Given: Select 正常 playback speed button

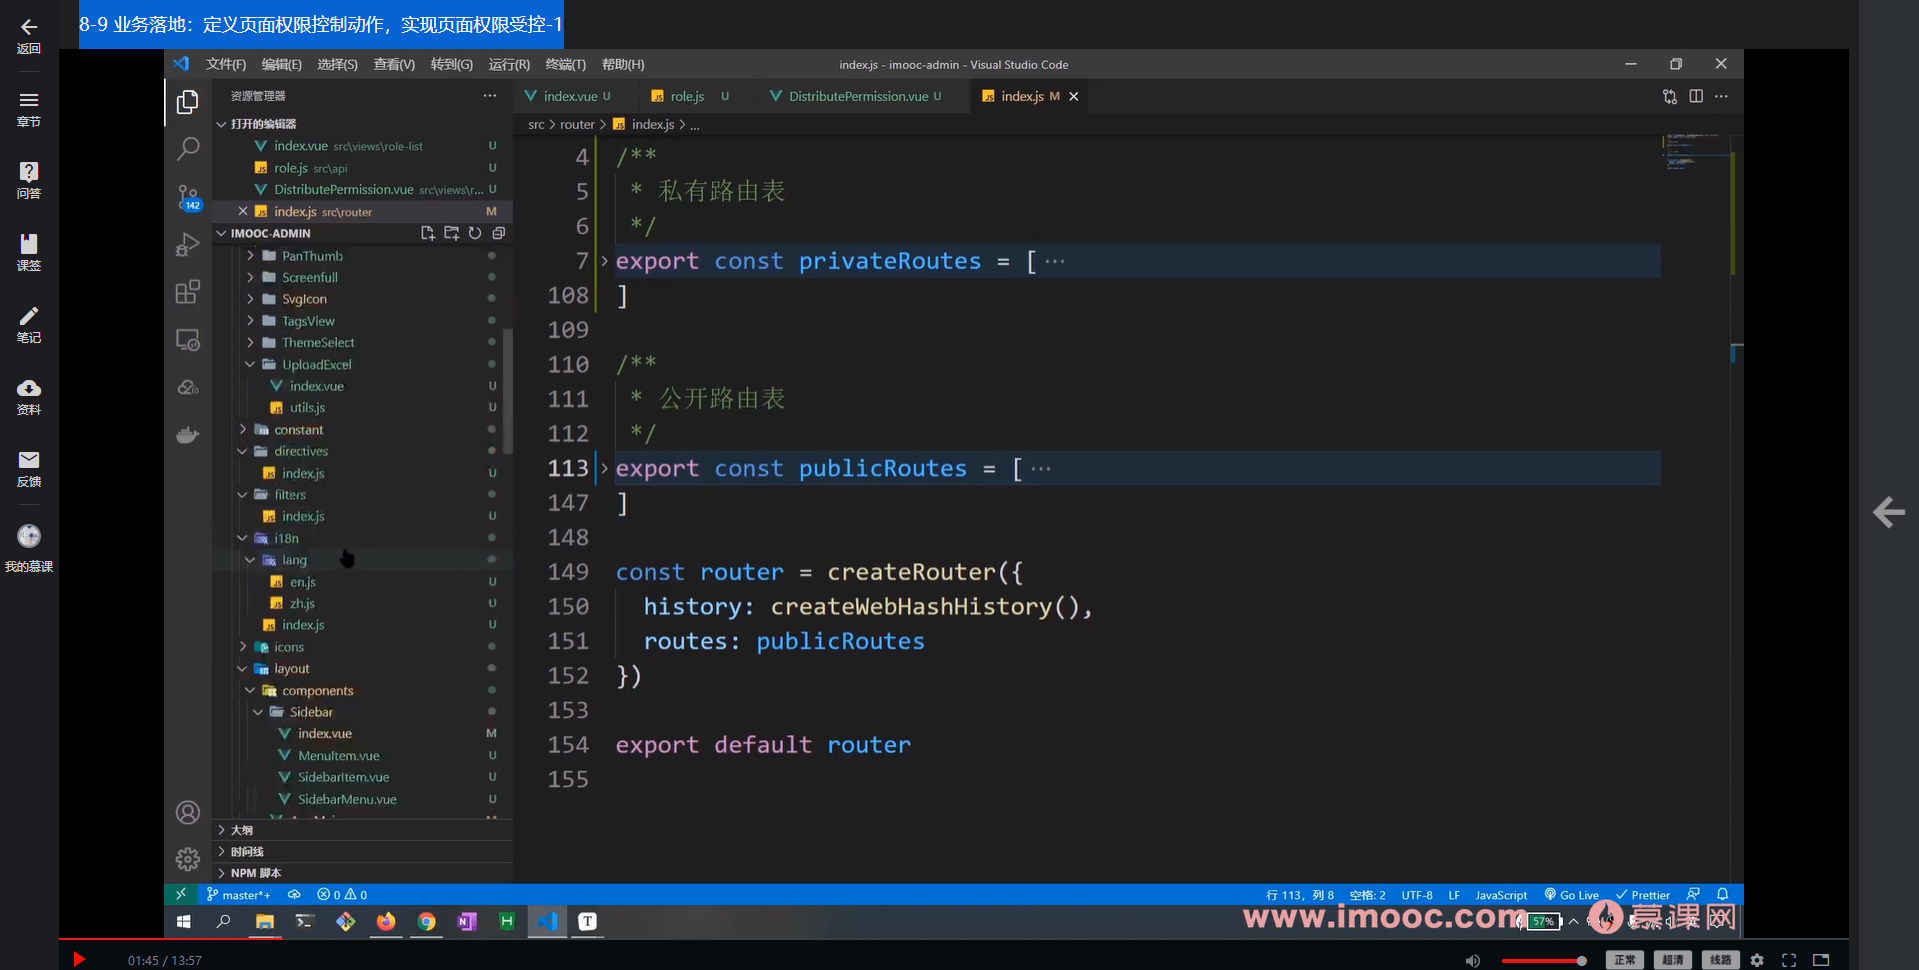Looking at the screenshot, I should tap(1625, 960).
